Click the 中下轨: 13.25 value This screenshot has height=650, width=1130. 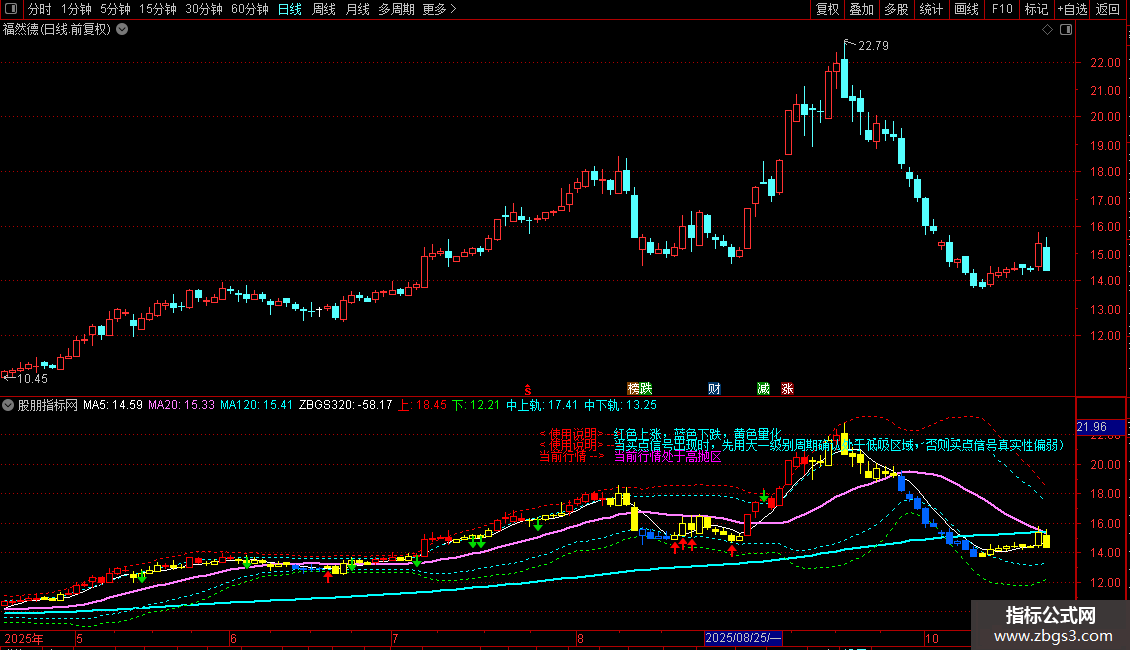click(620, 405)
